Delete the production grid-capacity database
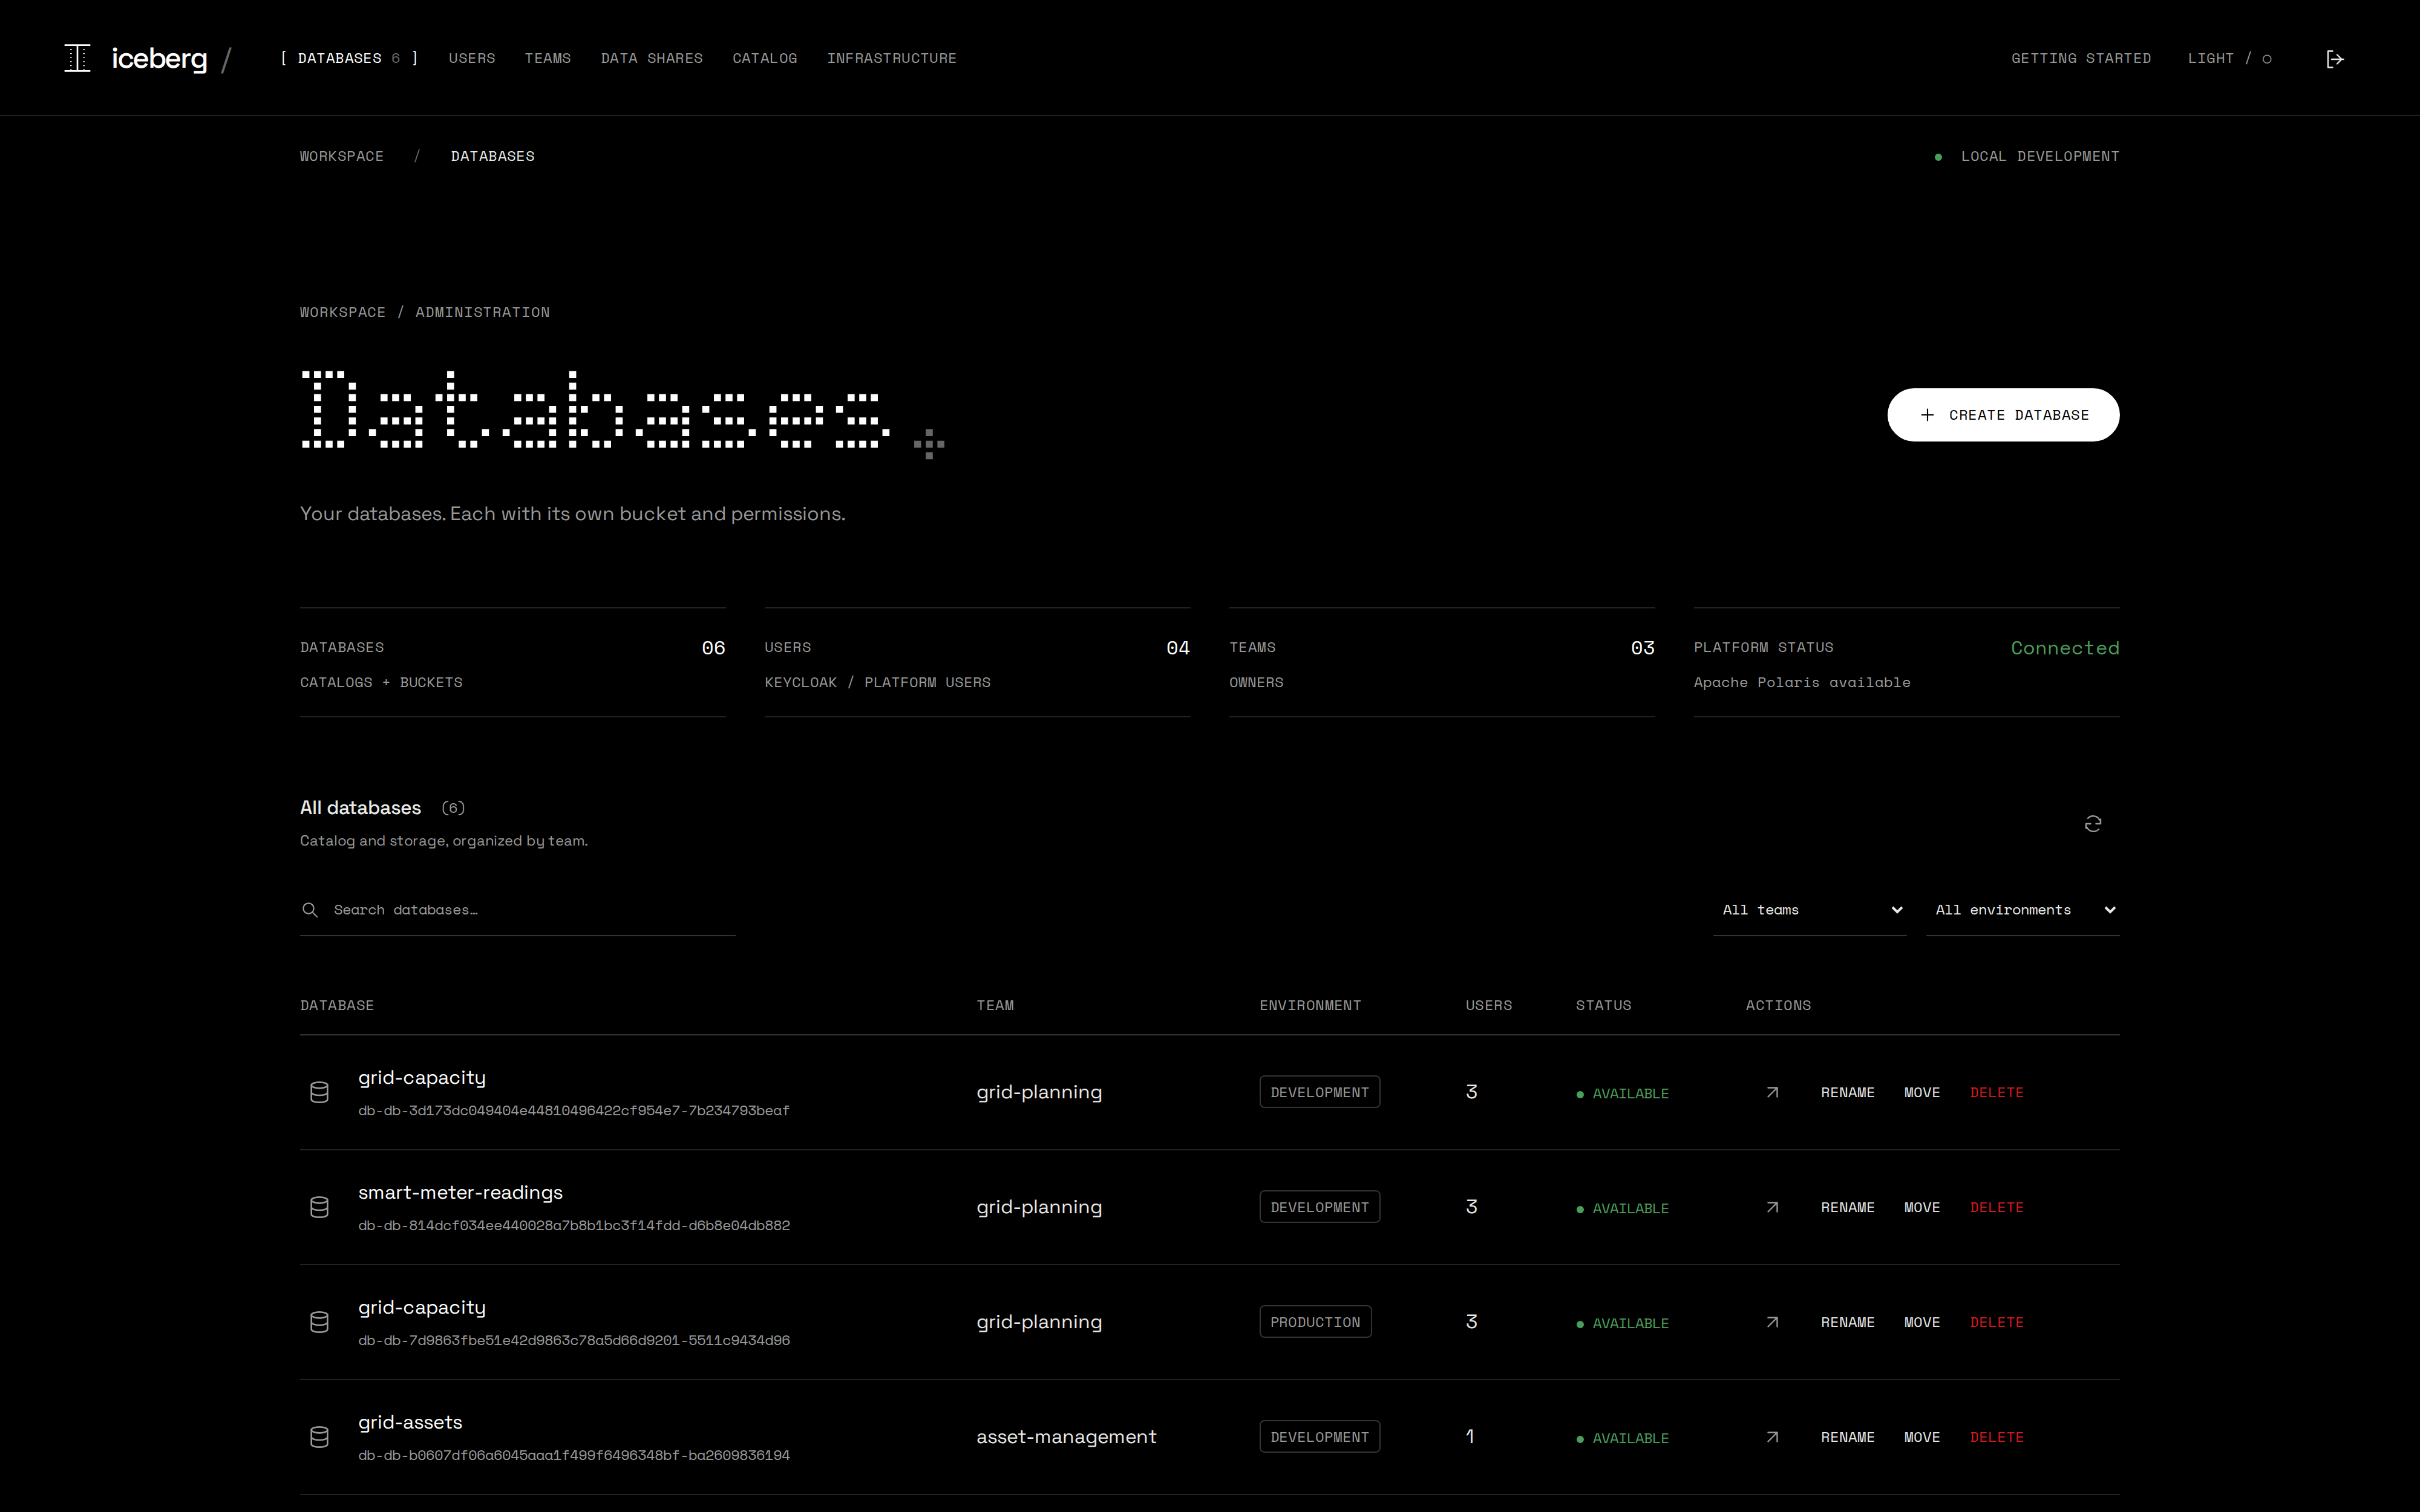This screenshot has height=1512, width=2420. tap(1997, 1322)
